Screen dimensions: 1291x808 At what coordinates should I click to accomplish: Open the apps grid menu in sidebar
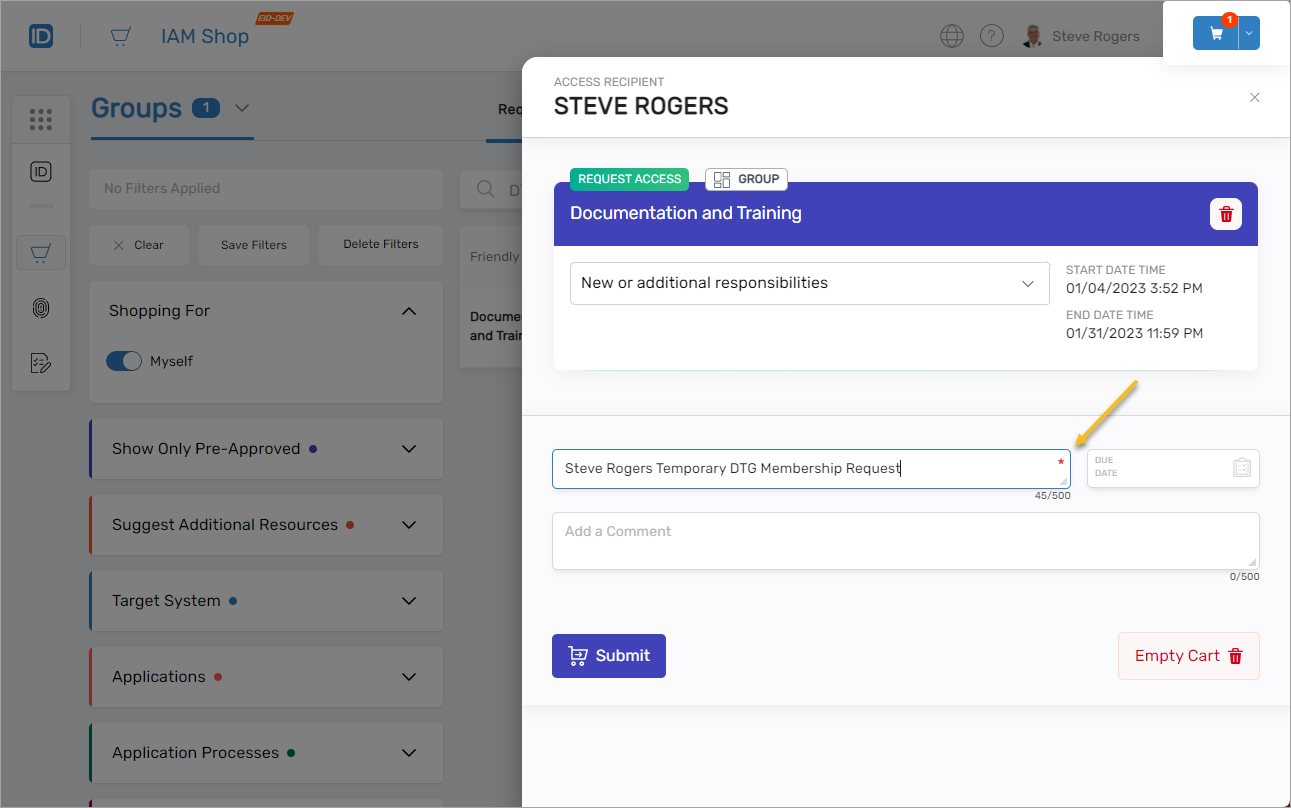[41, 120]
